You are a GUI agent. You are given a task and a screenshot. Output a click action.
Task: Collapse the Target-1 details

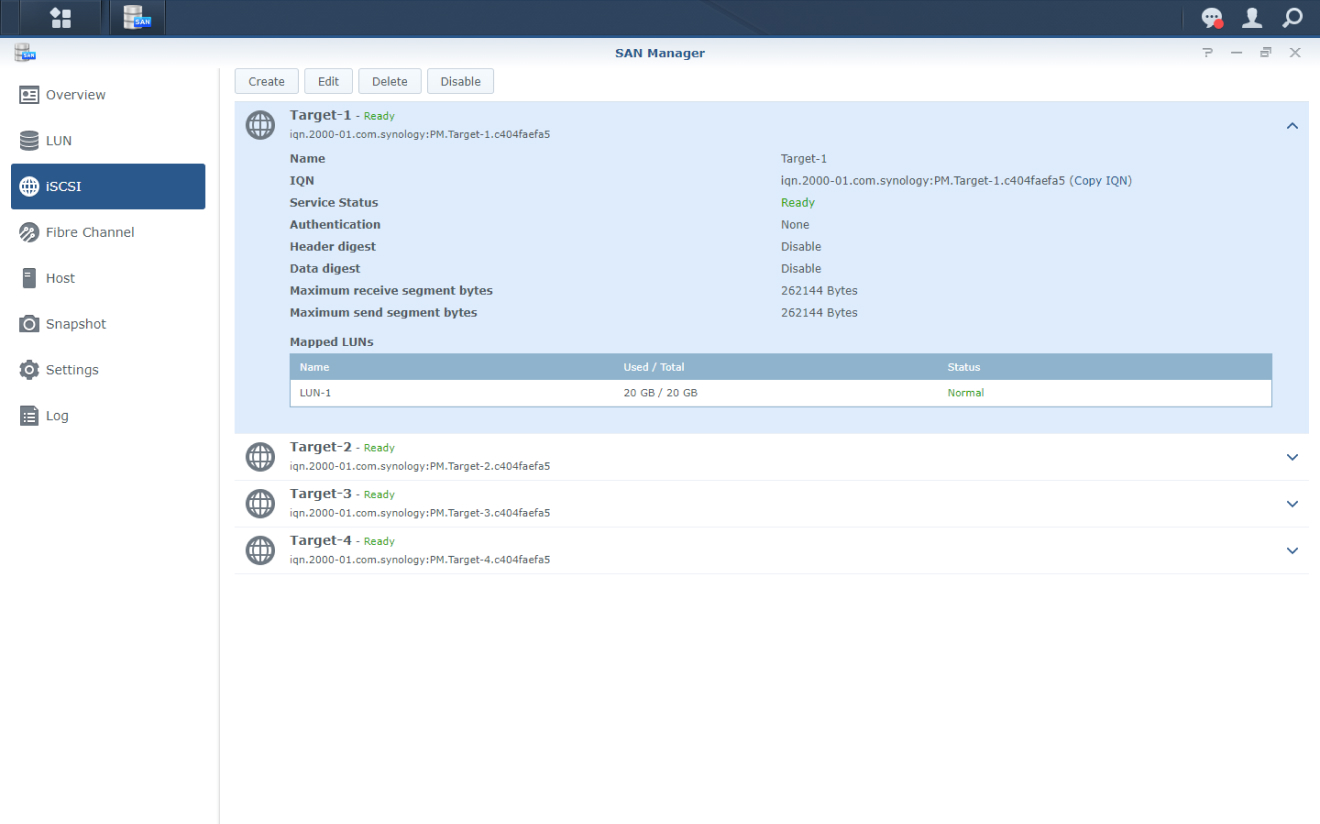pyautogui.click(x=1292, y=125)
